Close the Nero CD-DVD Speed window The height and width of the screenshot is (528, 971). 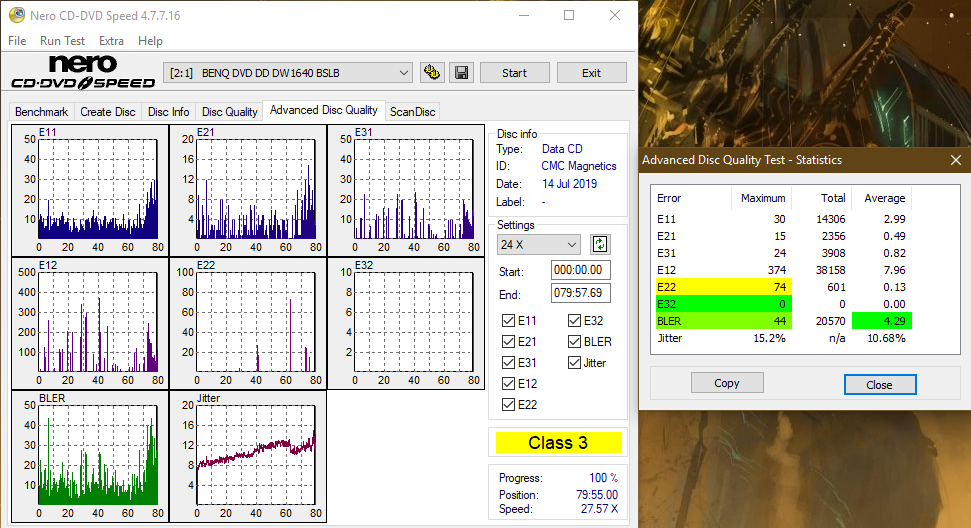[x=614, y=15]
